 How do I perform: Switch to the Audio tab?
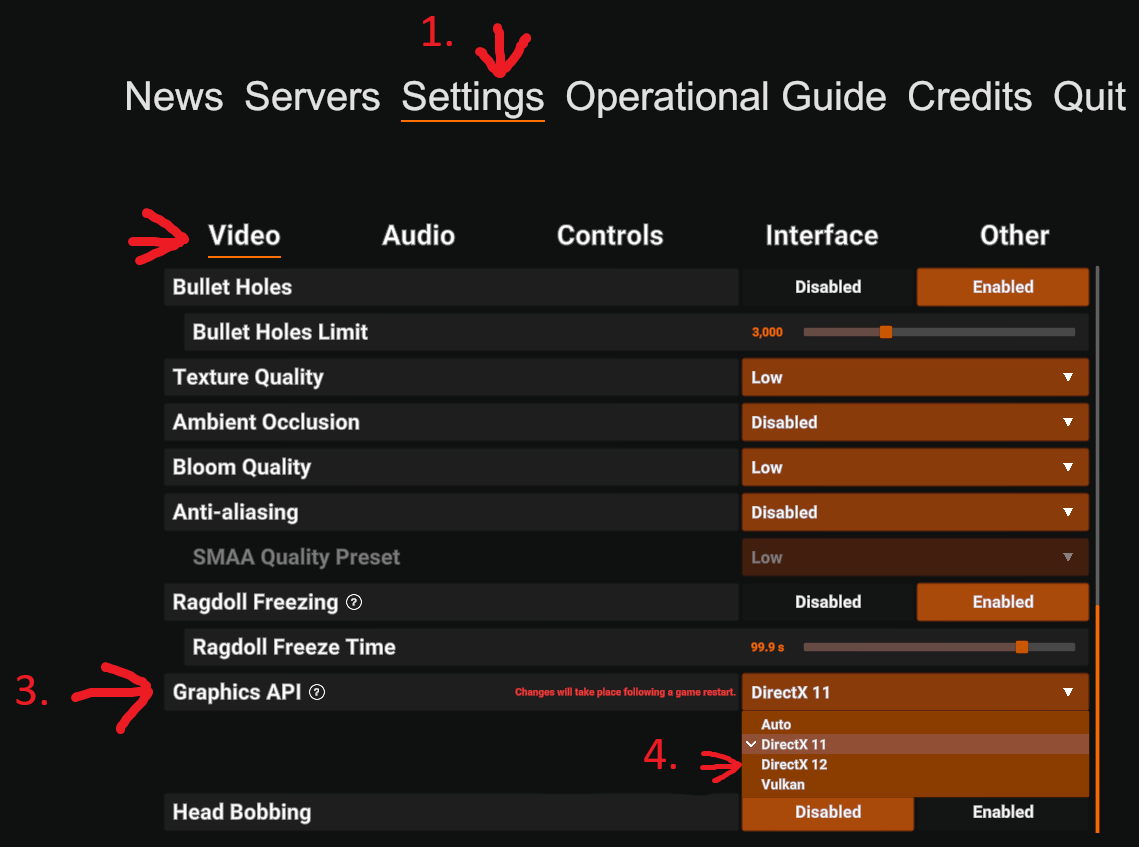tap(418, 235)
